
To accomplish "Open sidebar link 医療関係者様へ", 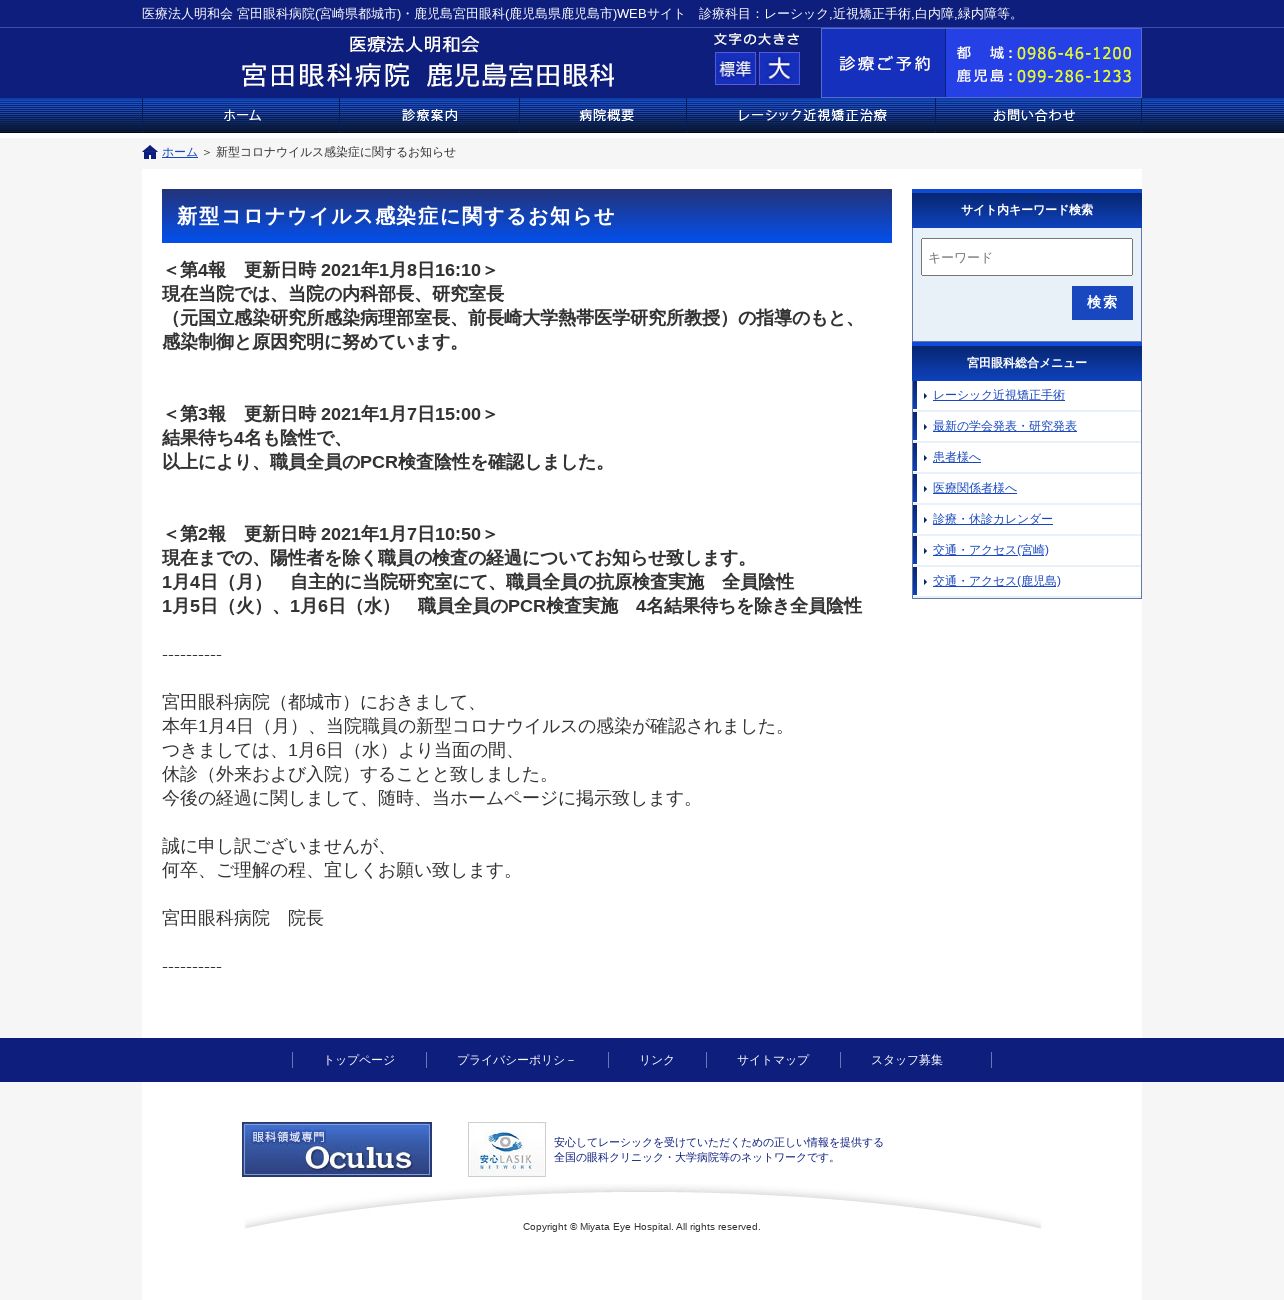I will point(975,488).
